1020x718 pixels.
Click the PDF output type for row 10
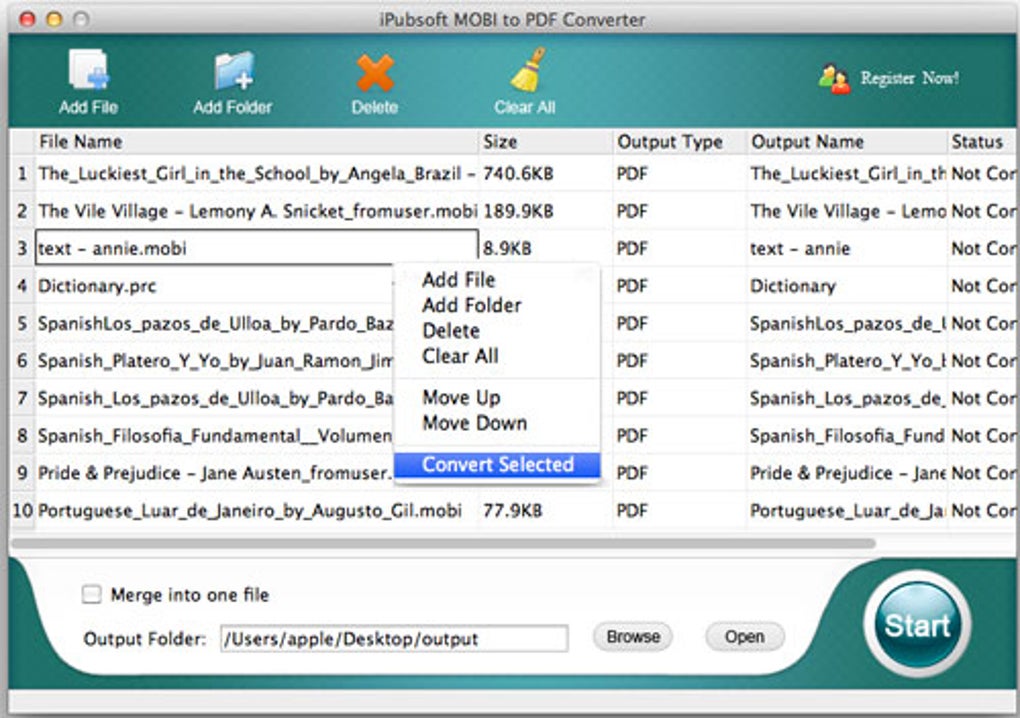pos(632,511)
